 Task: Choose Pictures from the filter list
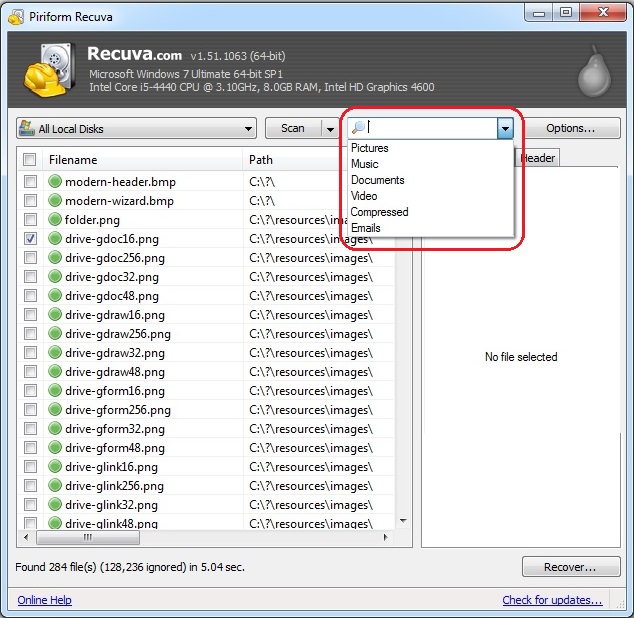click(431, 148)
